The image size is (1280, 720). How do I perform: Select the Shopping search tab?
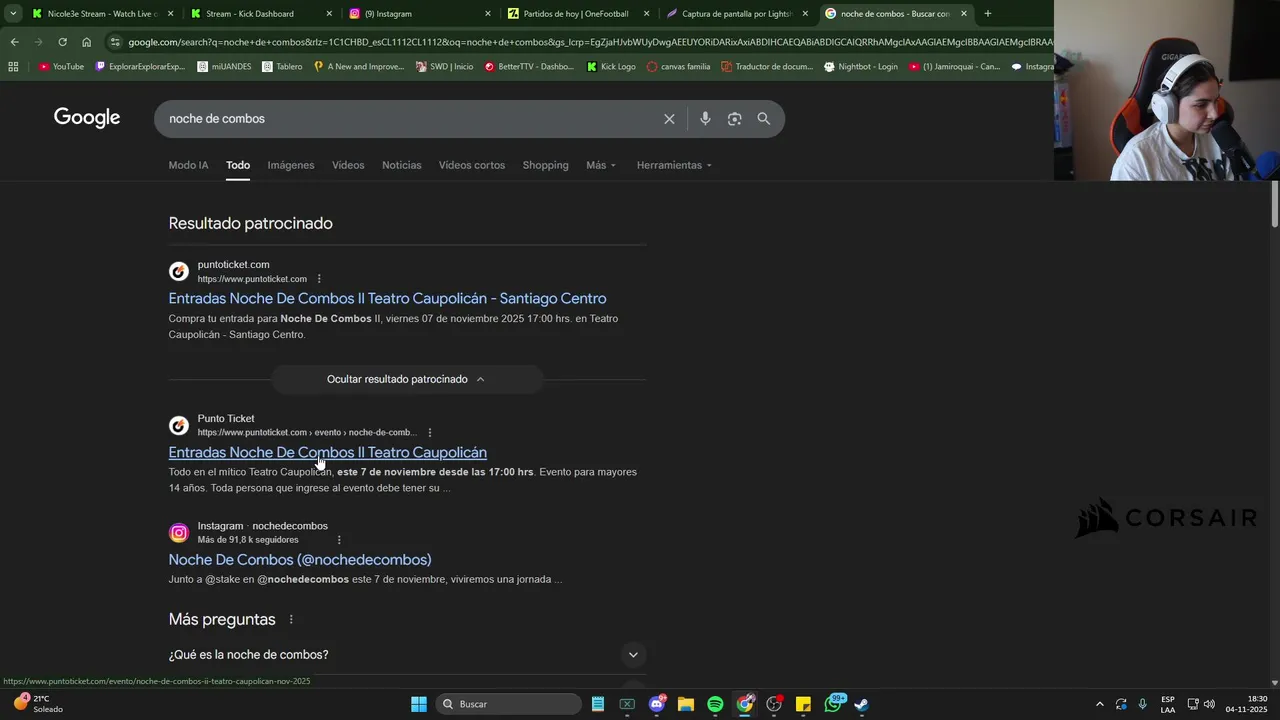(x=545, y=165)
